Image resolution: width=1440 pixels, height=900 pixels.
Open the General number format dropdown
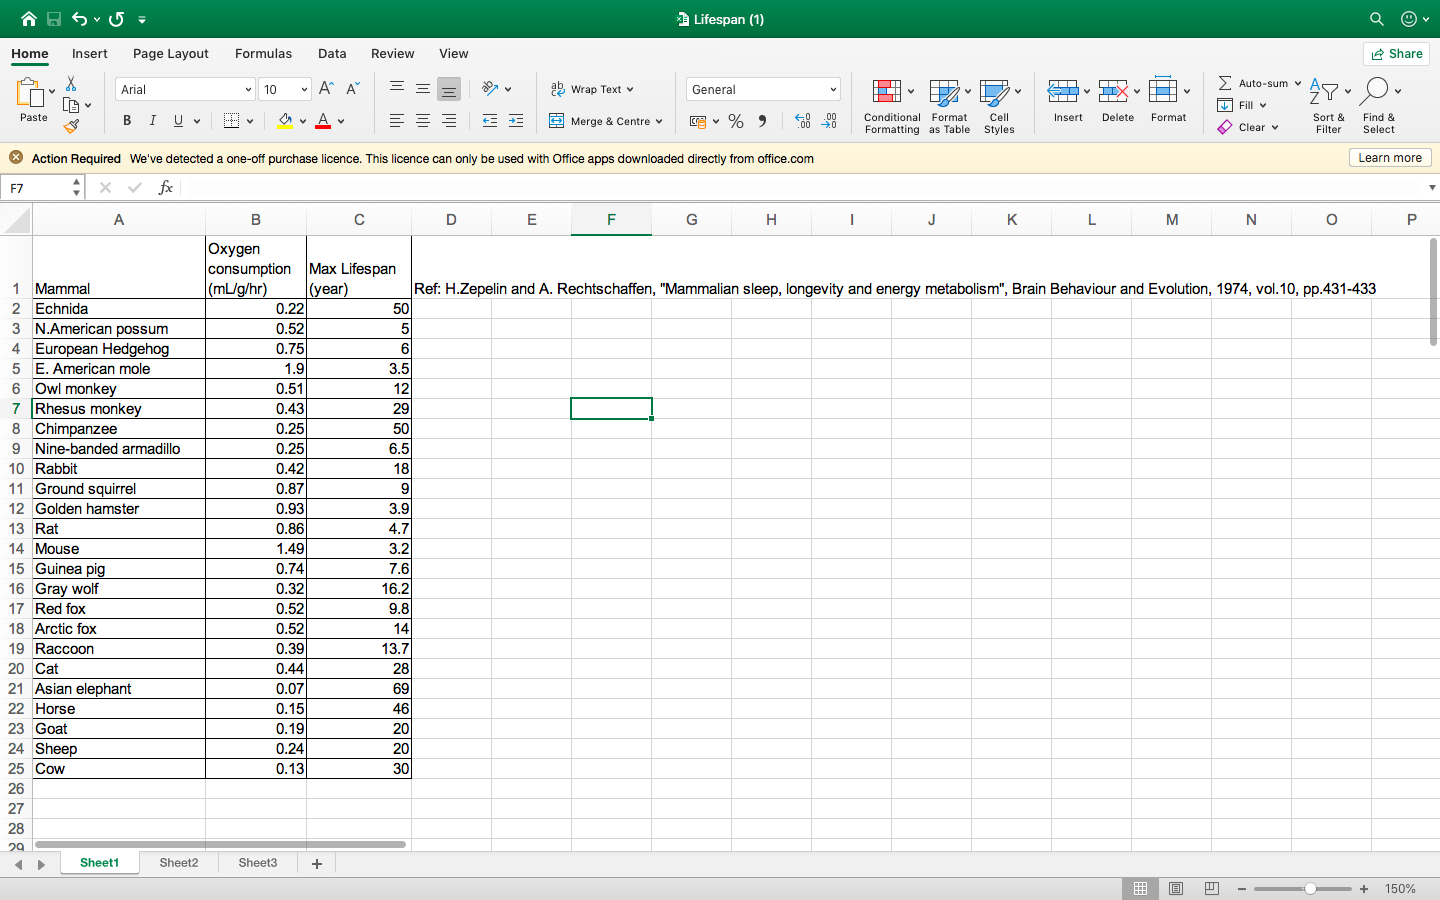(833, 89)
